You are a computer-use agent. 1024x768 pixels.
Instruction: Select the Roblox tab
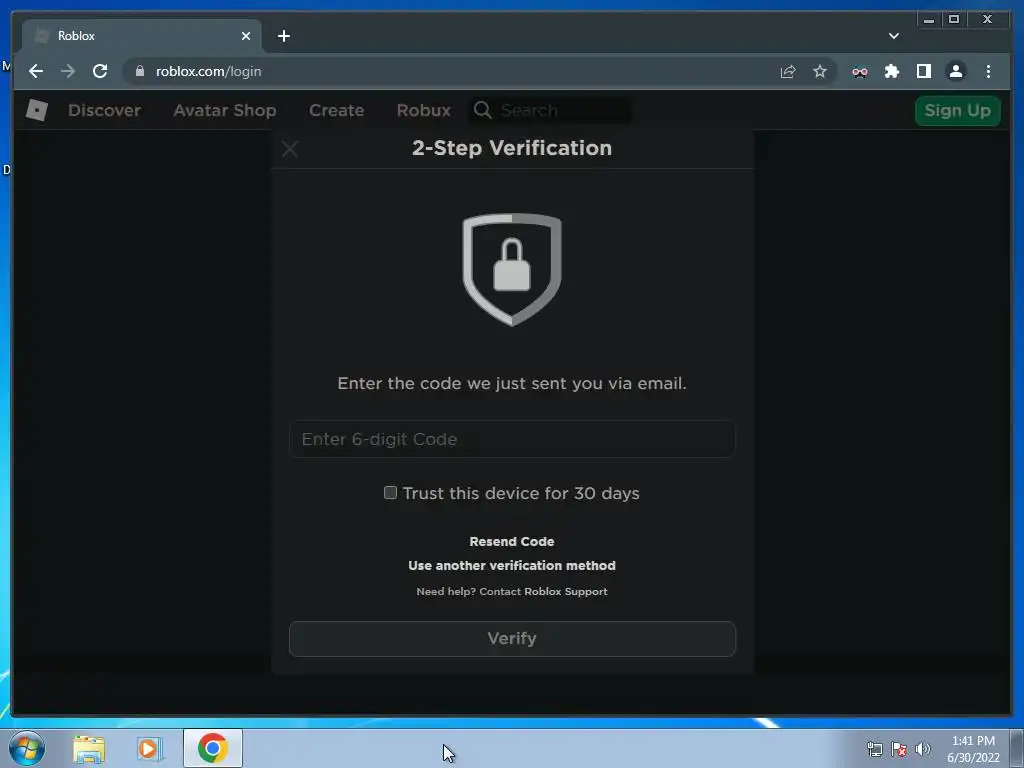click(x=142, y=36)
